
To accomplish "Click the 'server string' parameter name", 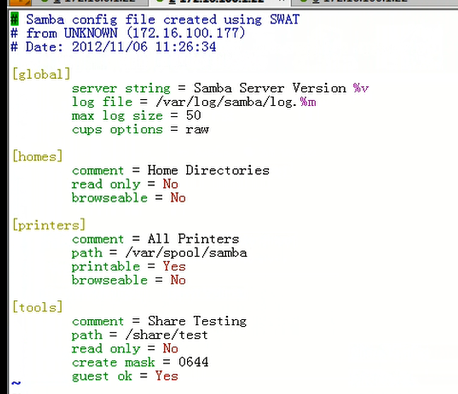I will 121,88.
